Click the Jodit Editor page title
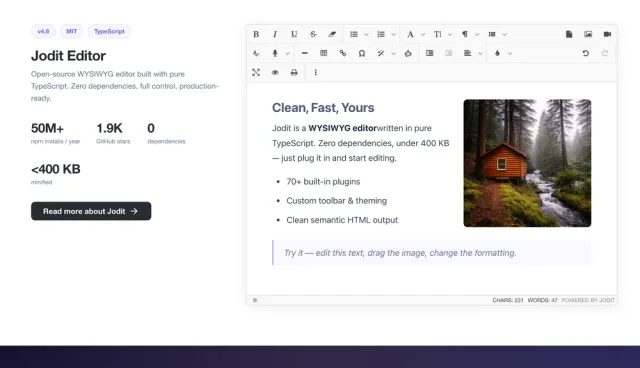This screenshot has height=368, width=640. pyautogui.click(x=68, y=56)
